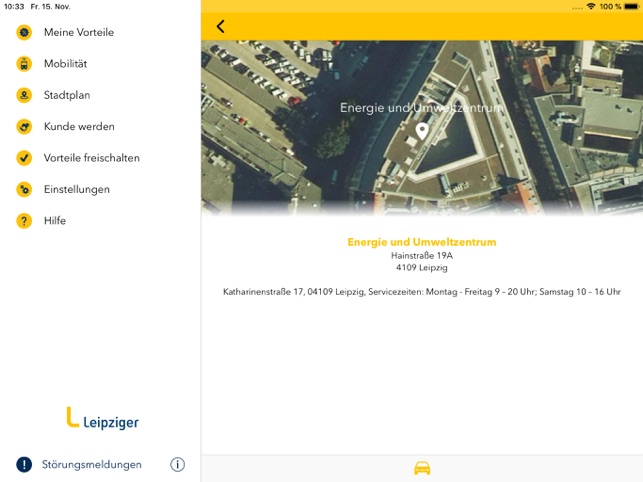Click the Leipziger logo in sidebar
Screen dimensions: 643x482
pyautogui.click(x=102, y=419)
